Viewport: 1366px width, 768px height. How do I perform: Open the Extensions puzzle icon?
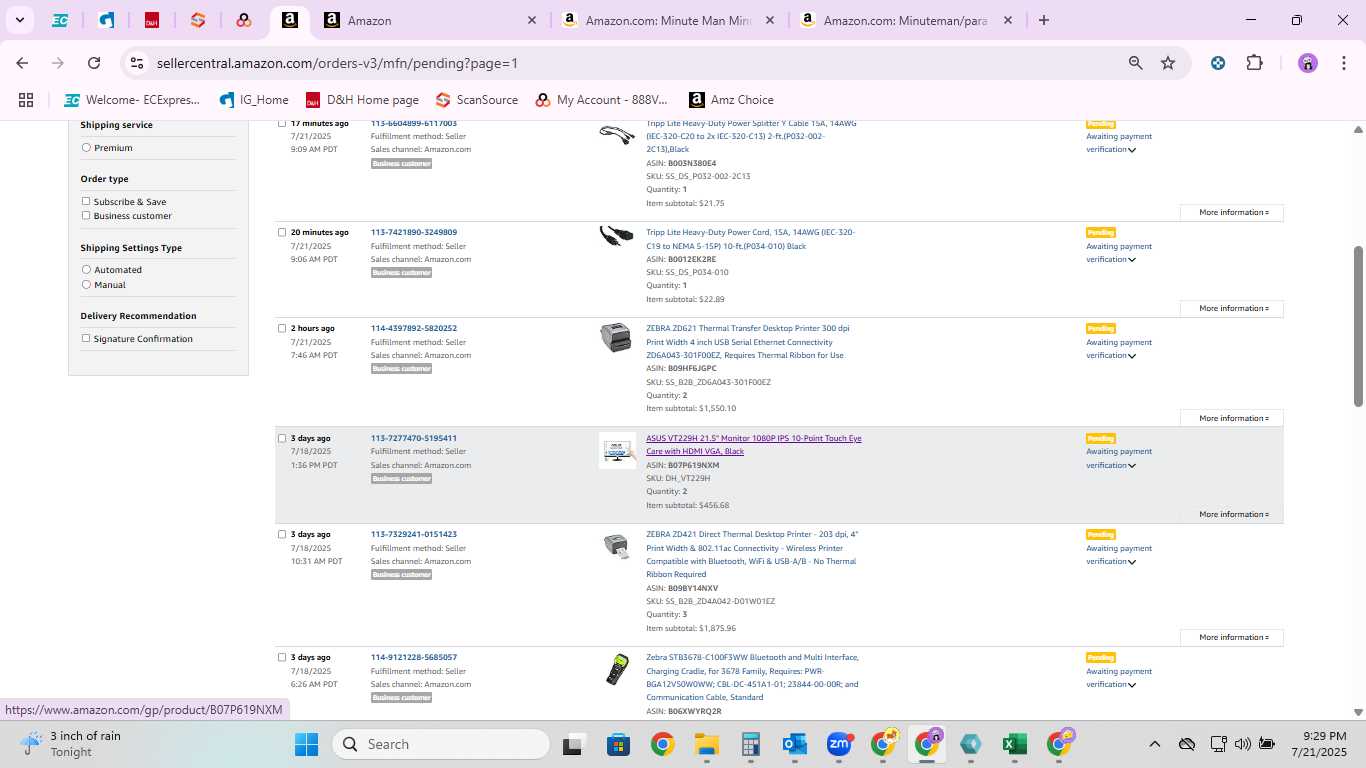[1254, 63]
